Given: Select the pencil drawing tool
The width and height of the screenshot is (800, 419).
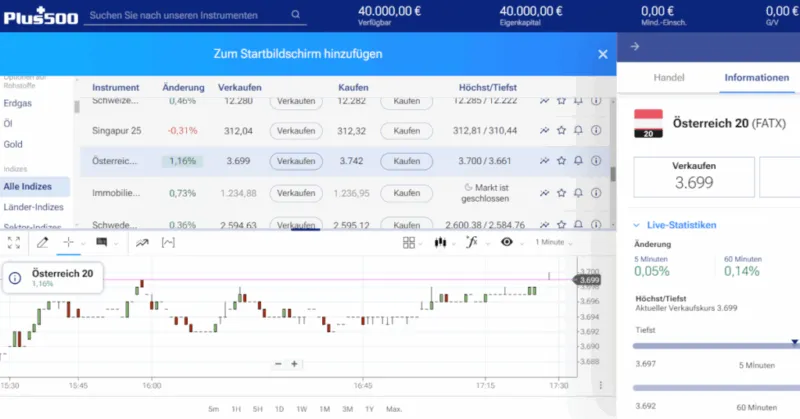Looking at the screenshot, I should (x=42, y=243).
